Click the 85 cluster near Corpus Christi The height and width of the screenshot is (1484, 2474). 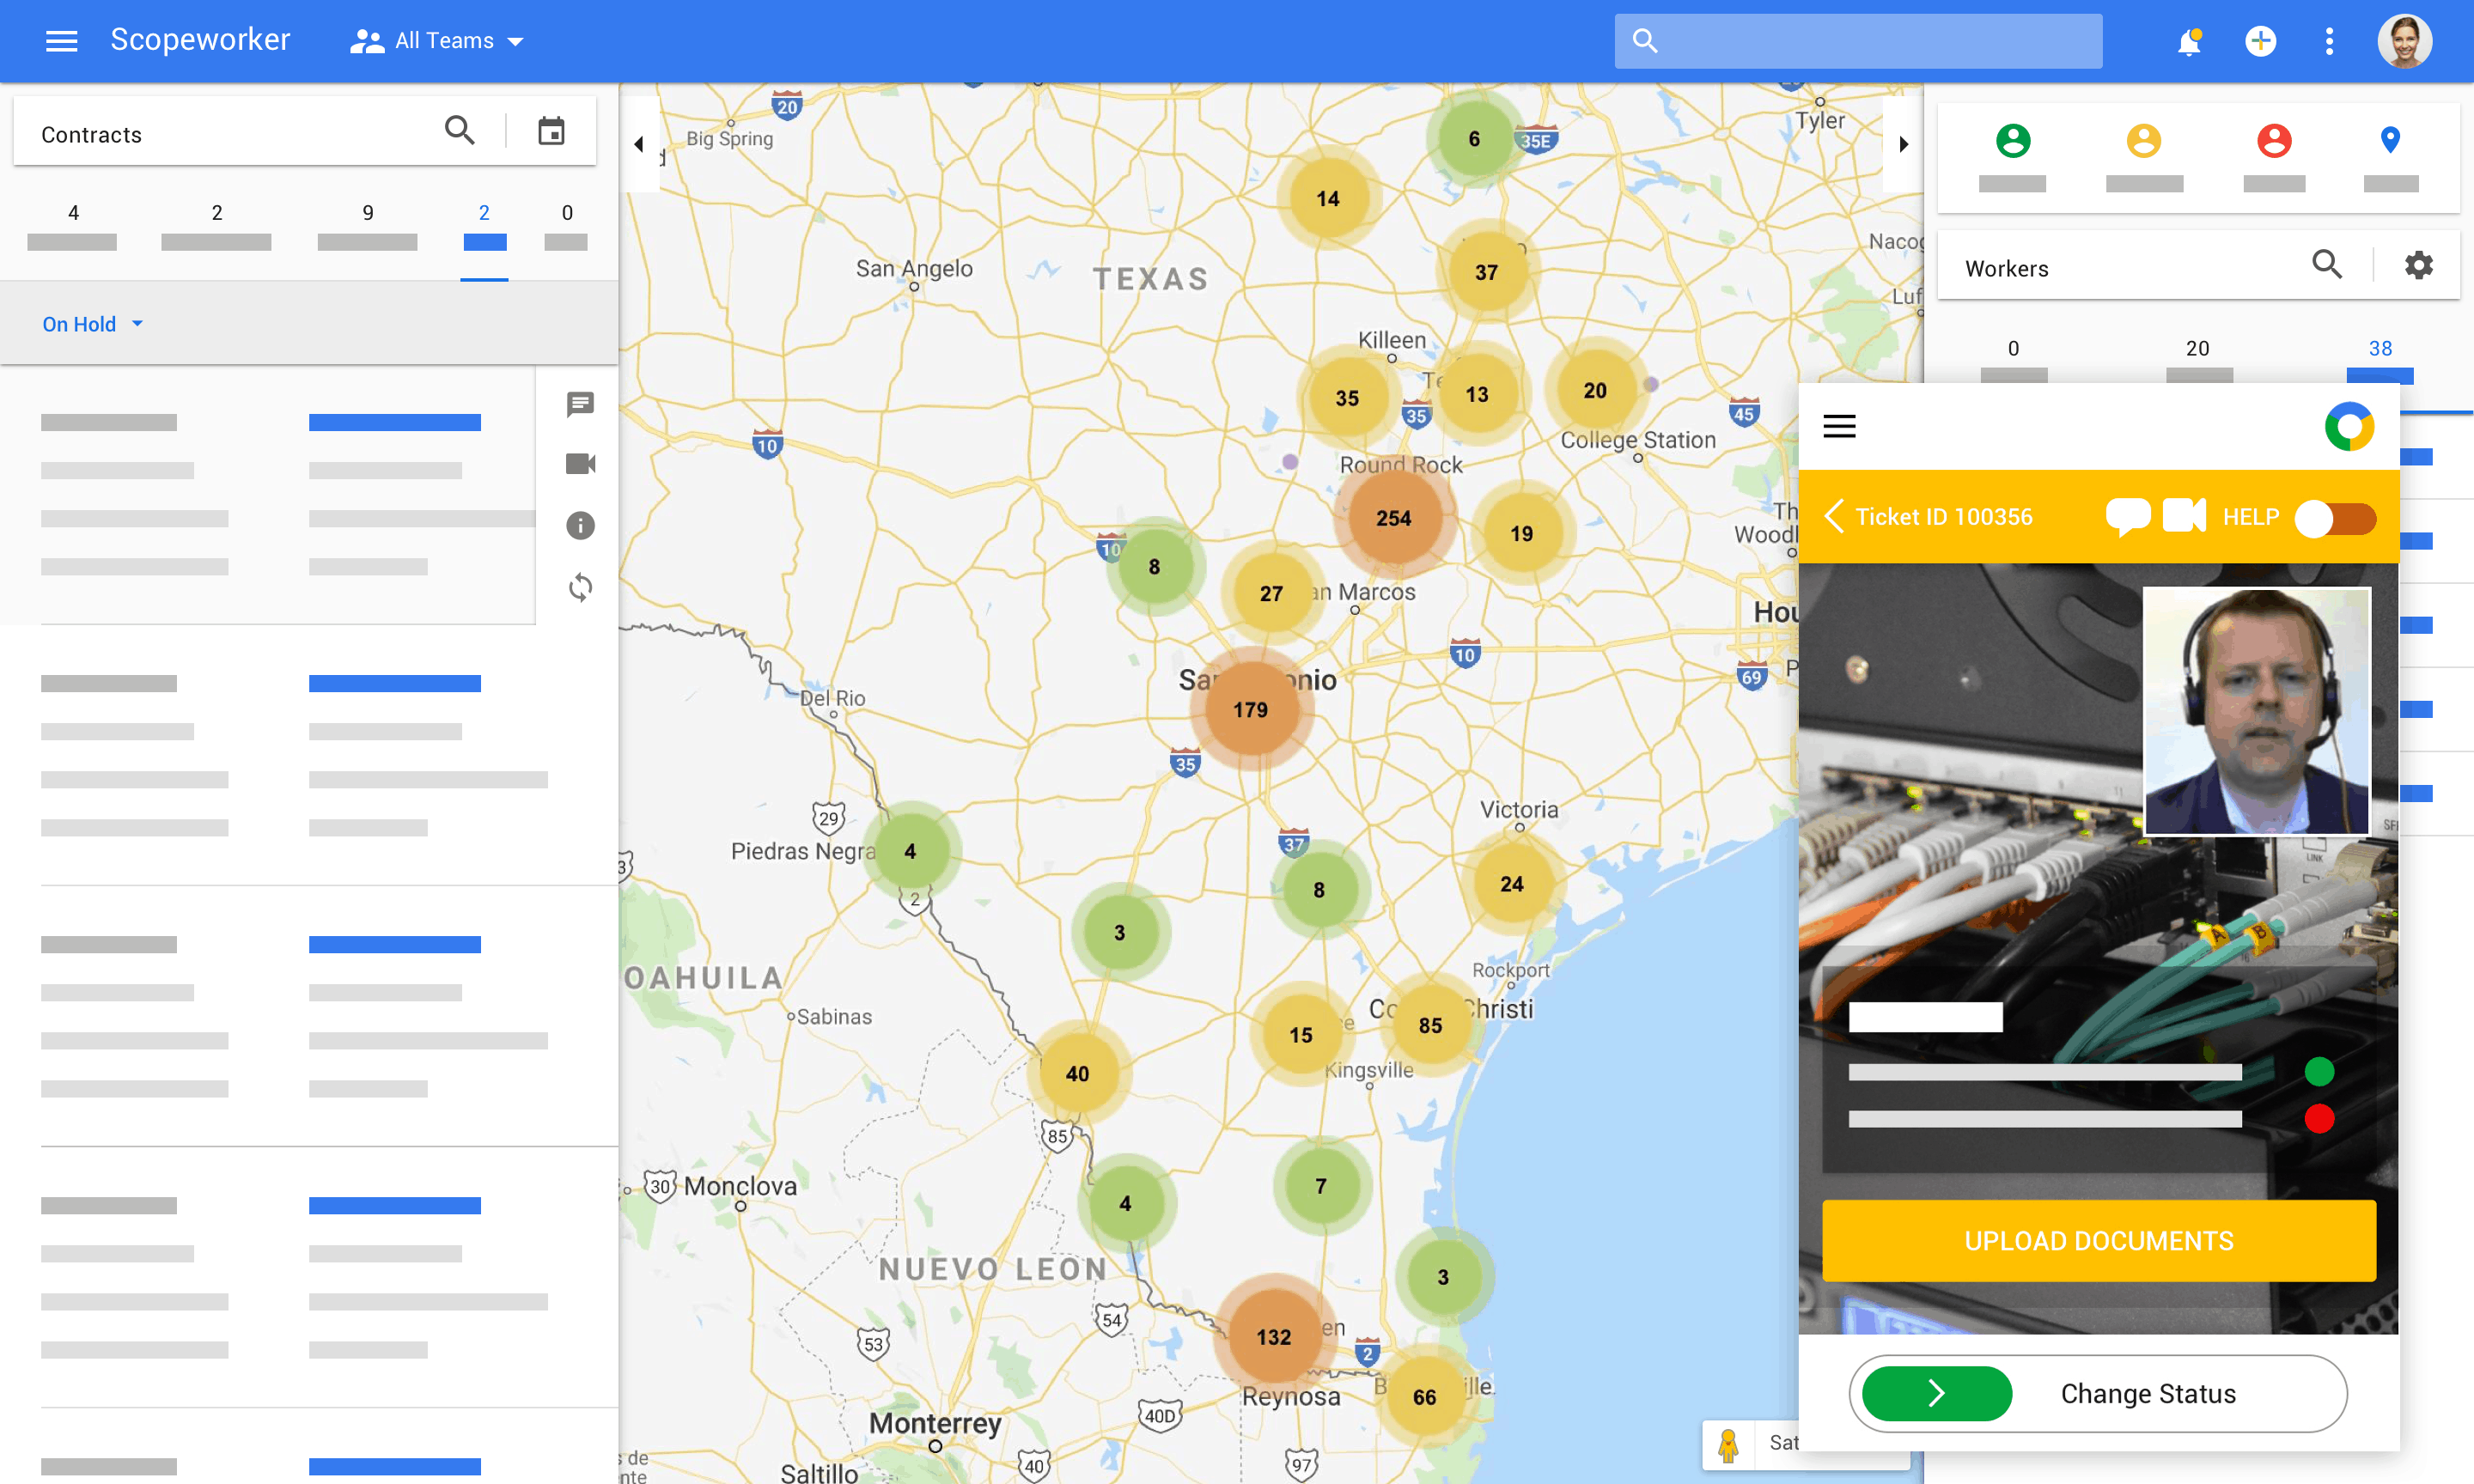[1430, 1025]
